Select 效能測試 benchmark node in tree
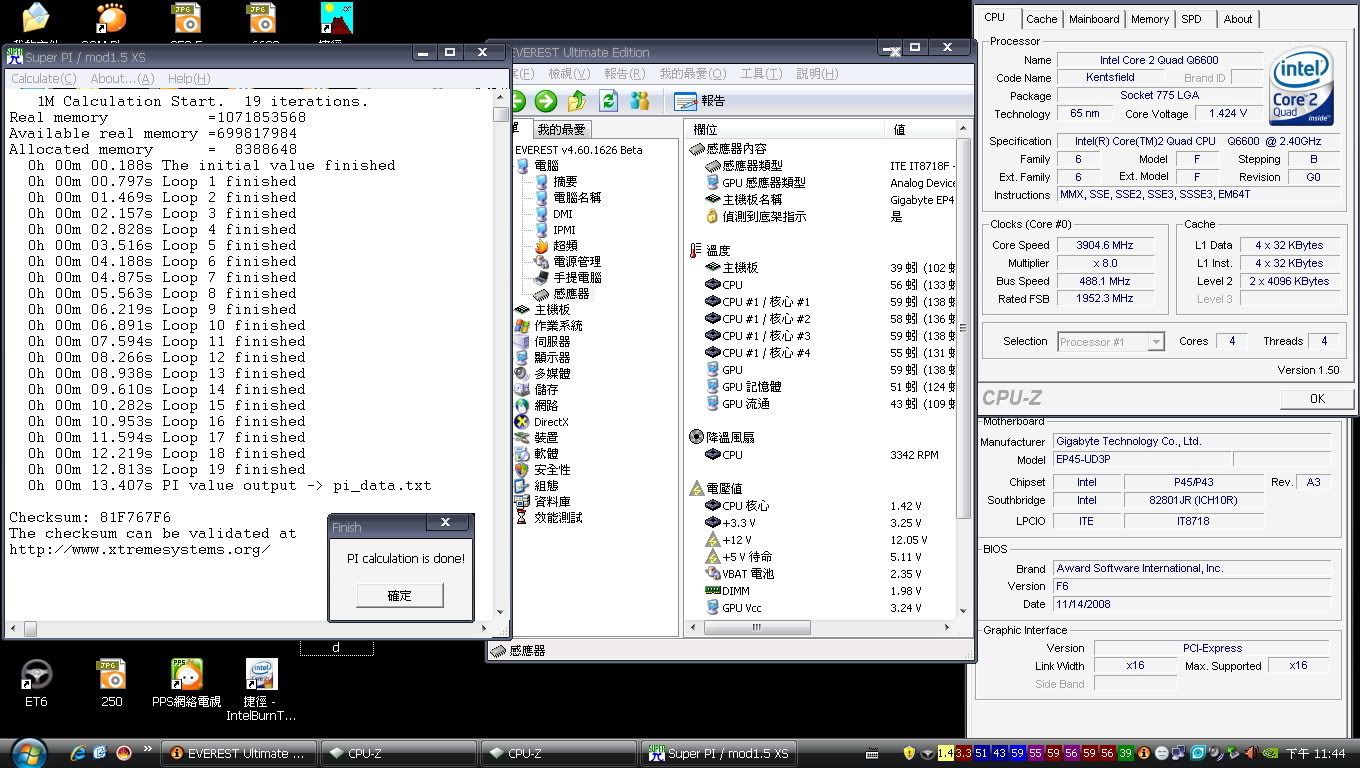This screenshot has height=768, width=1360. [558, 518]
